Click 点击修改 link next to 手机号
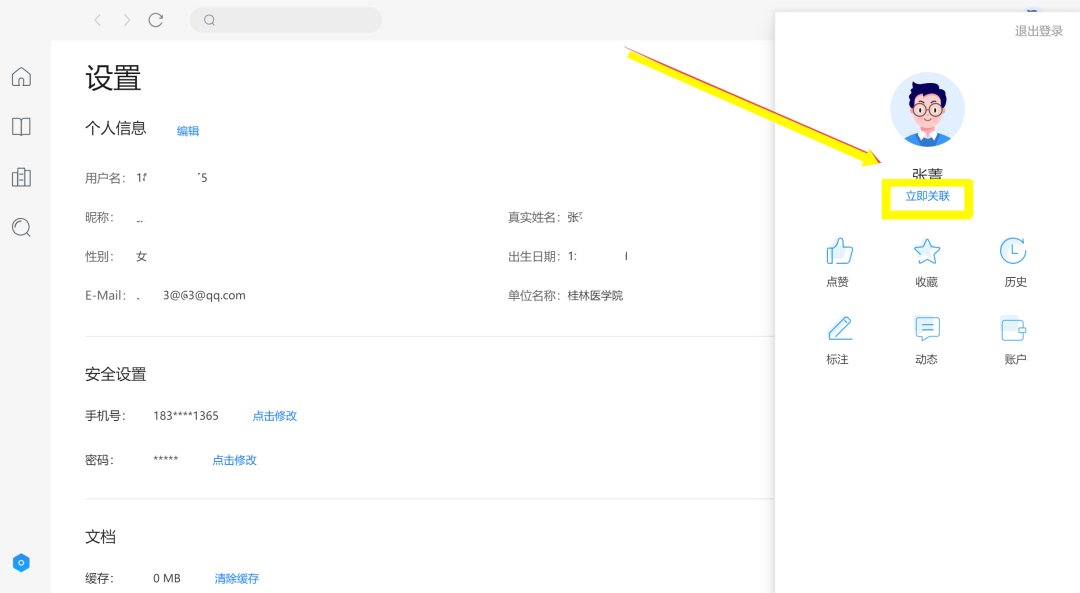 point(274,416)
